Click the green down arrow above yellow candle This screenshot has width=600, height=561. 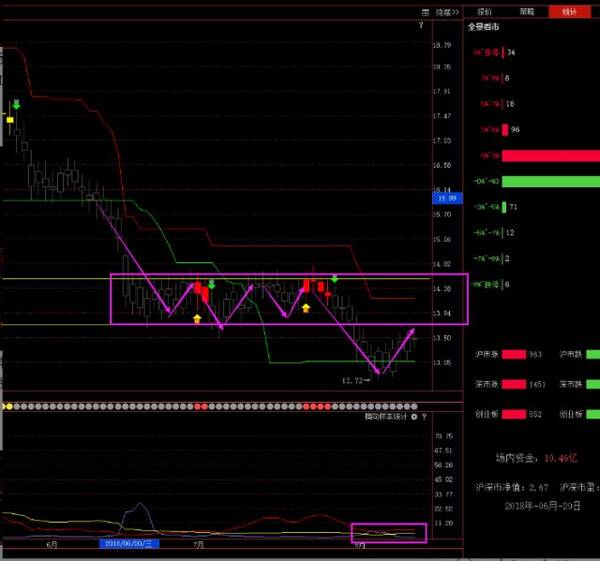[x=16, y=104]
